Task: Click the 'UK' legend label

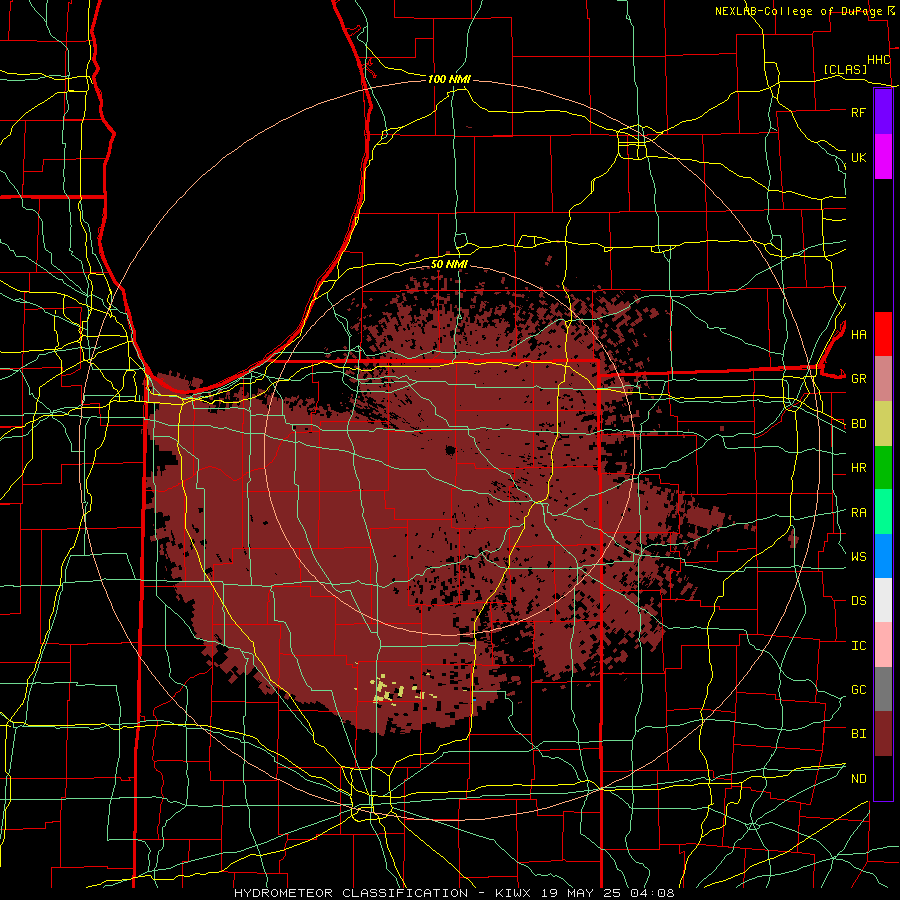Action: [x=858, y=157]
